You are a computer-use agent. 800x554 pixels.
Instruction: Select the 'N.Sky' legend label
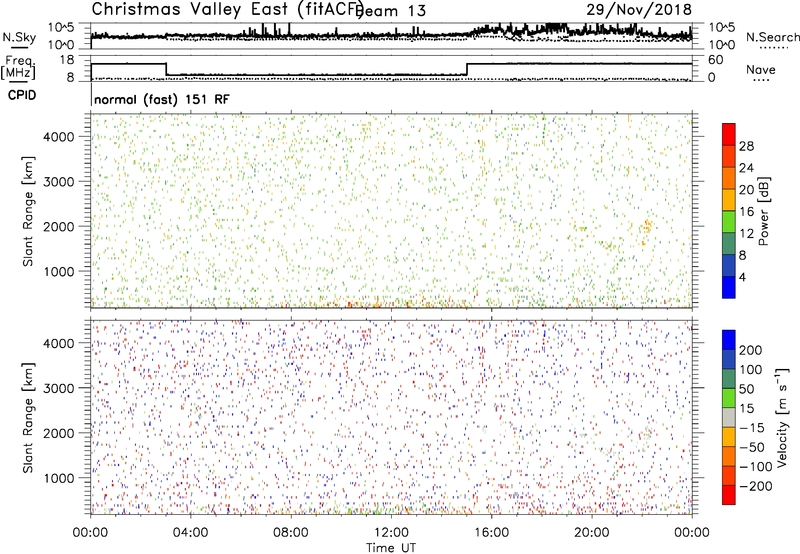tap(19, 37)
